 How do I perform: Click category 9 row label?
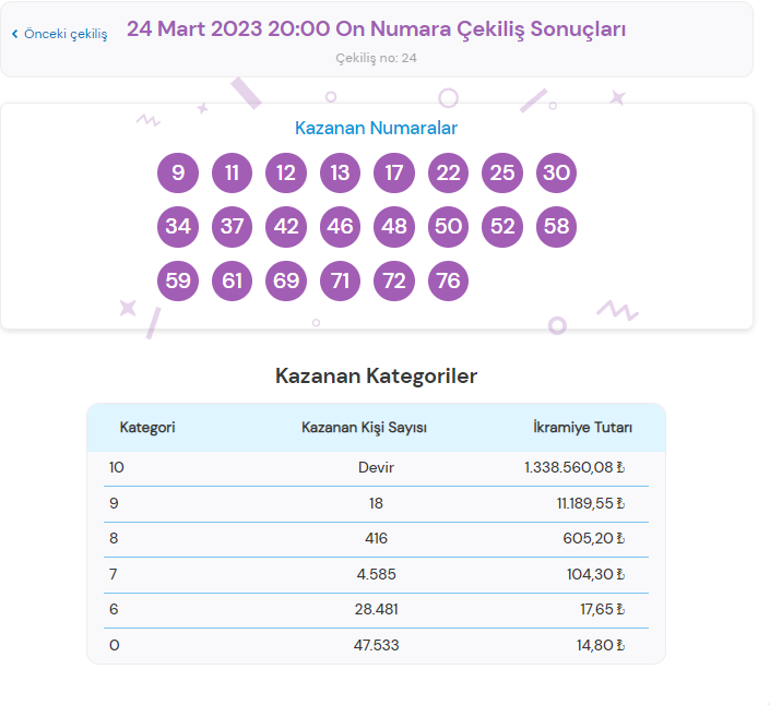point(114,503)
